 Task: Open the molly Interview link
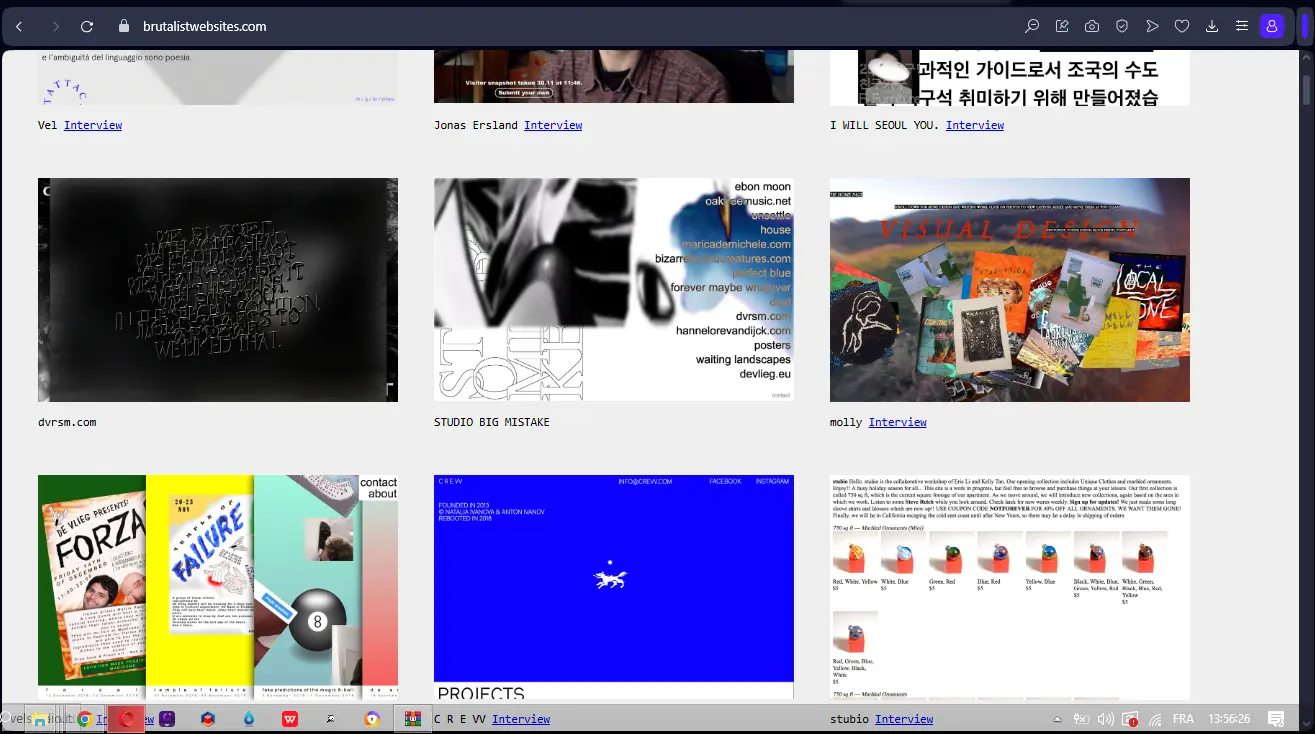897,422
